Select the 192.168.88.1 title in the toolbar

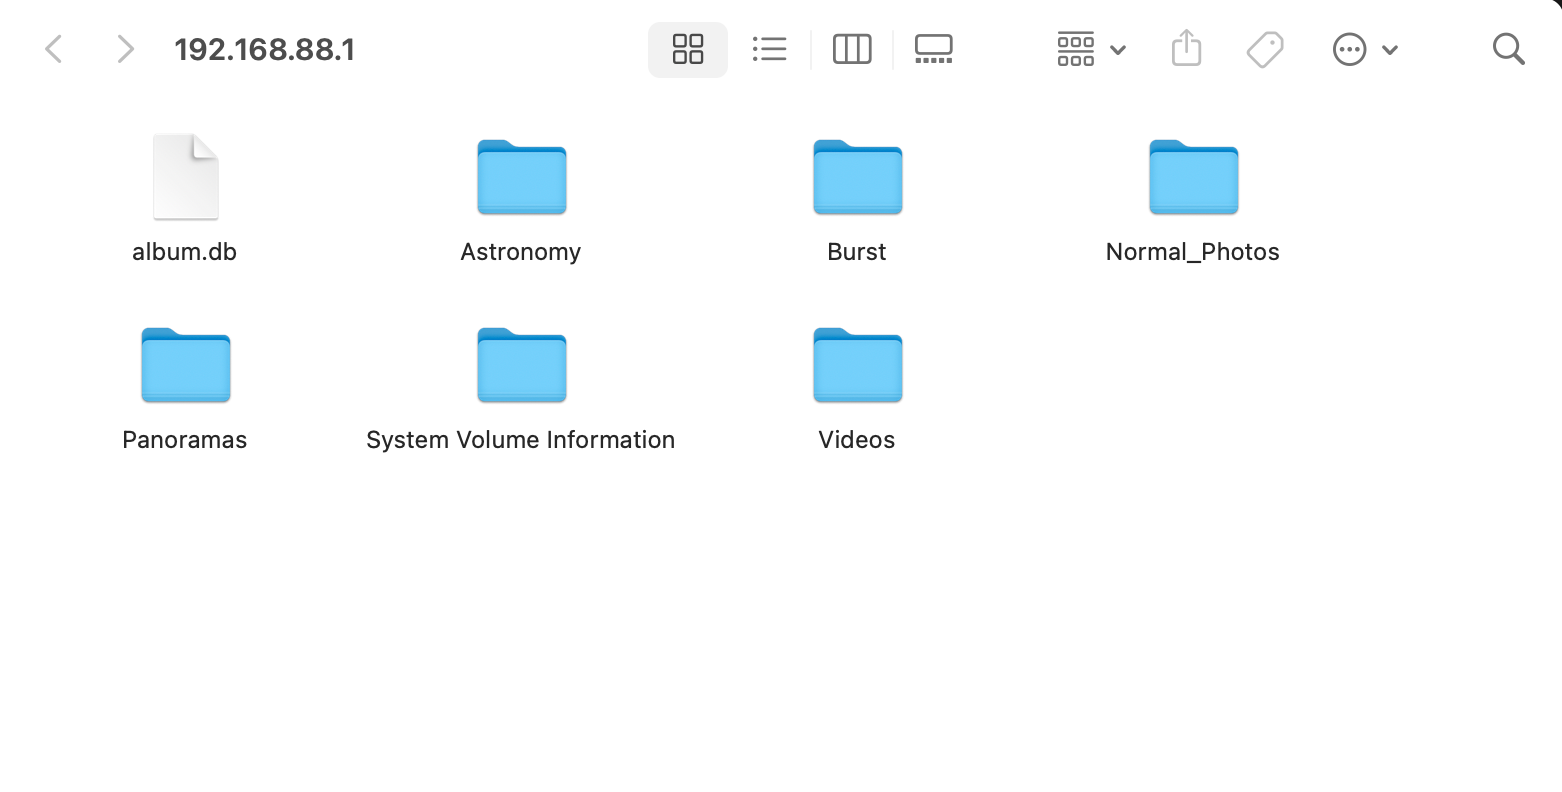[264, 48]
